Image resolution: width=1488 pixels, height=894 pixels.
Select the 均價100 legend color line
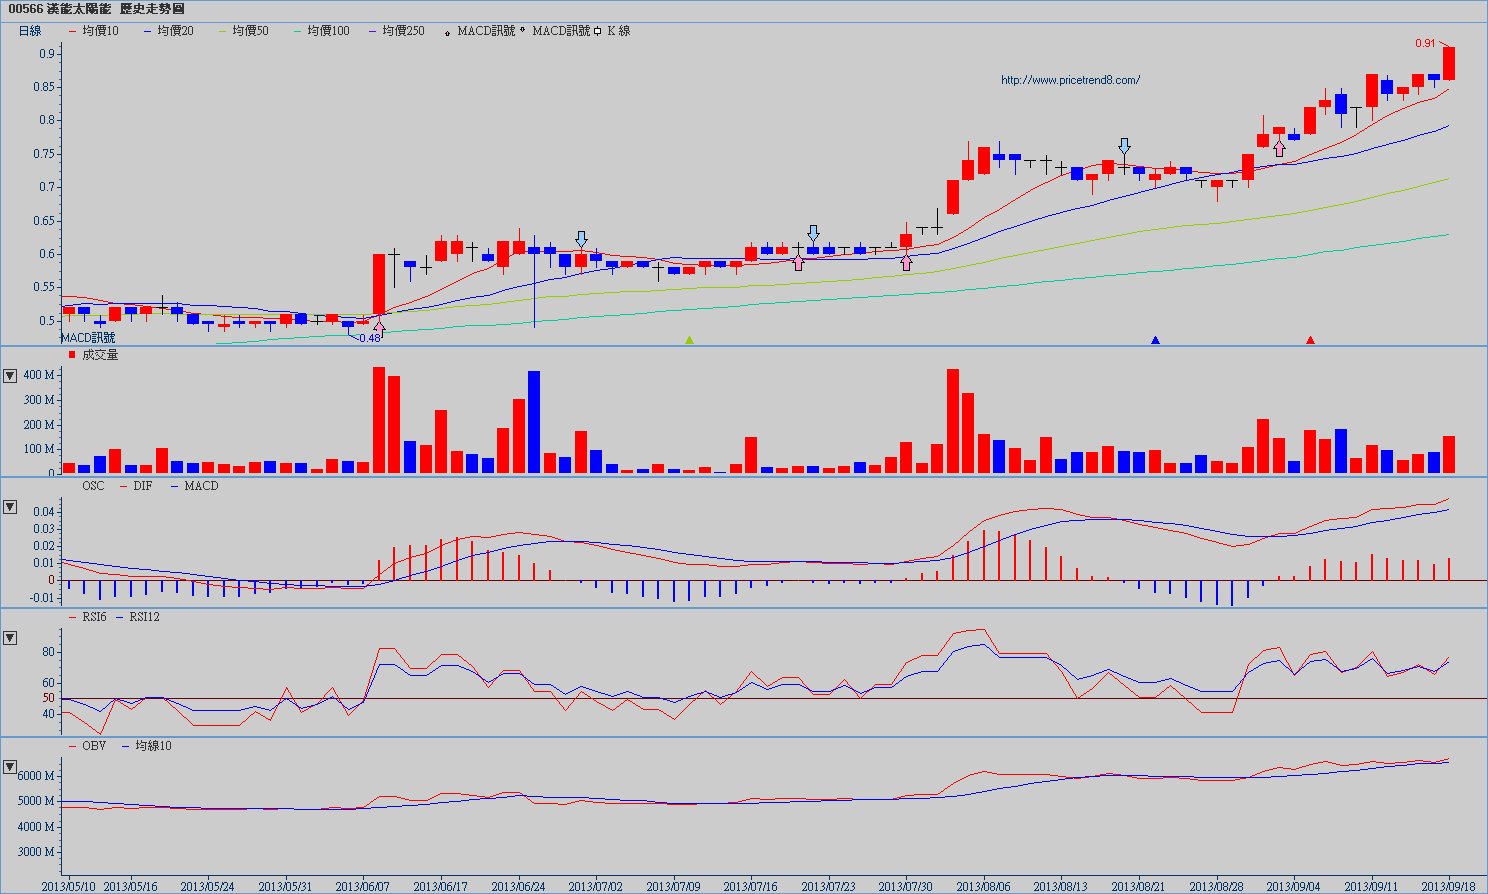298,31
